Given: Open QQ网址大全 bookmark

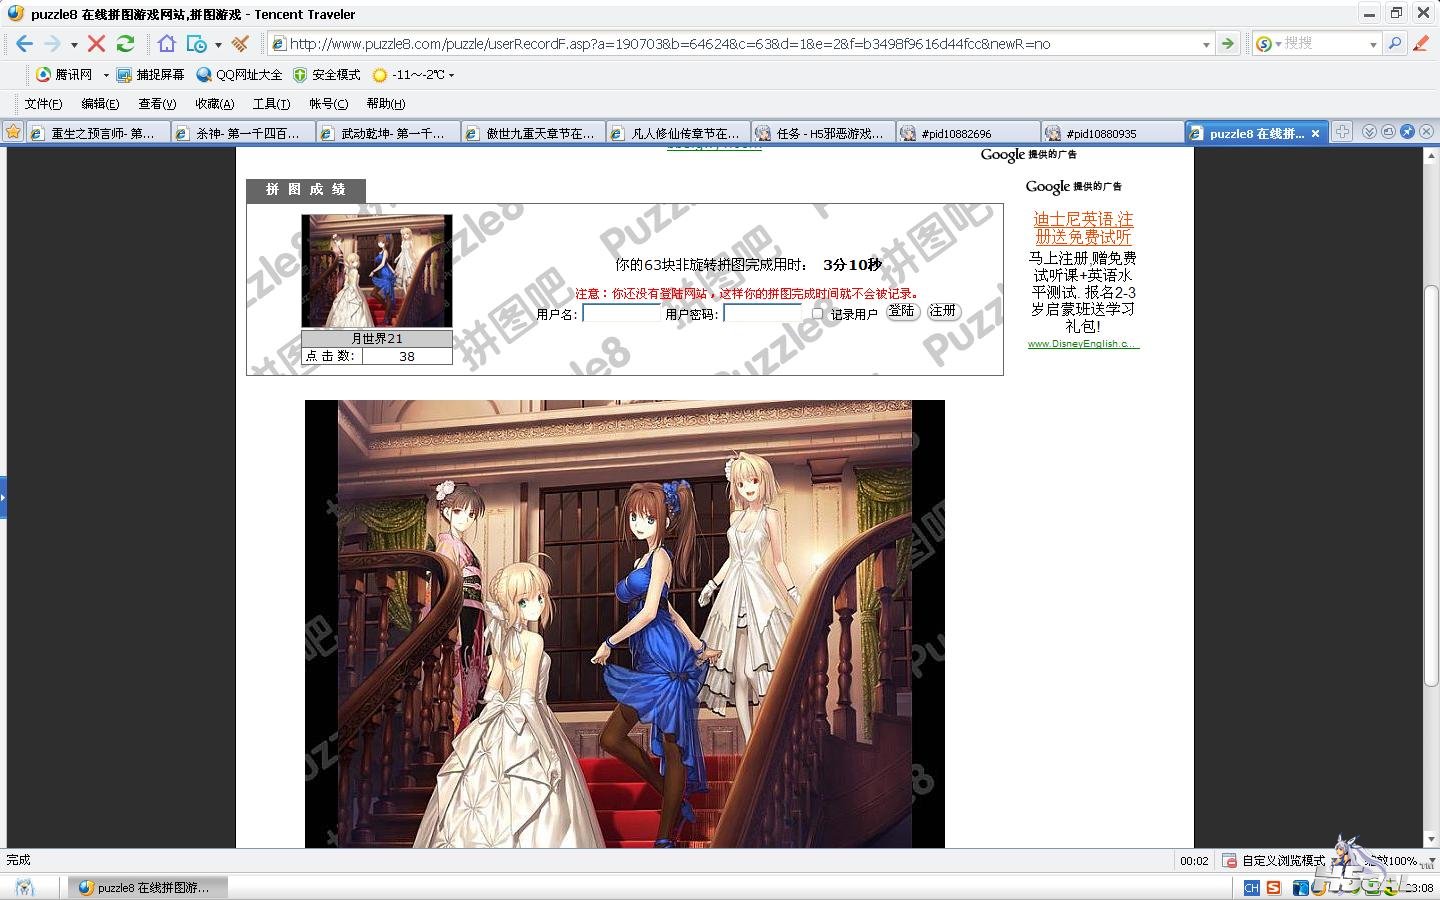Looking at the screenshot, I should click(x=239, y=75).
